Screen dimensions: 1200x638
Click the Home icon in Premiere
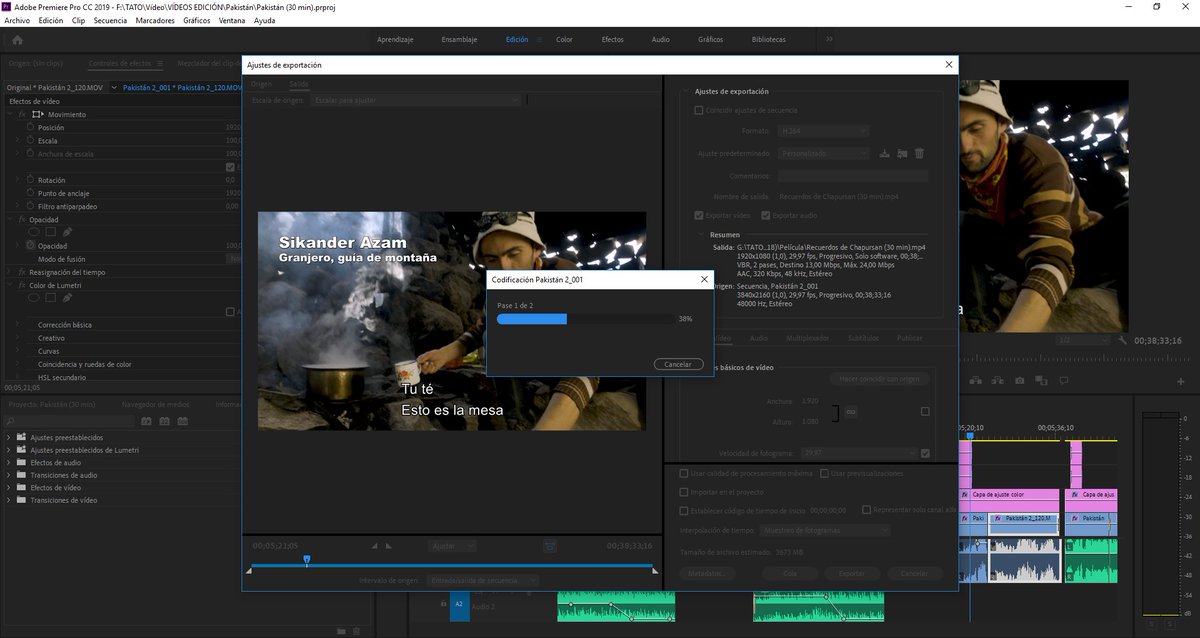click(17, 40)
